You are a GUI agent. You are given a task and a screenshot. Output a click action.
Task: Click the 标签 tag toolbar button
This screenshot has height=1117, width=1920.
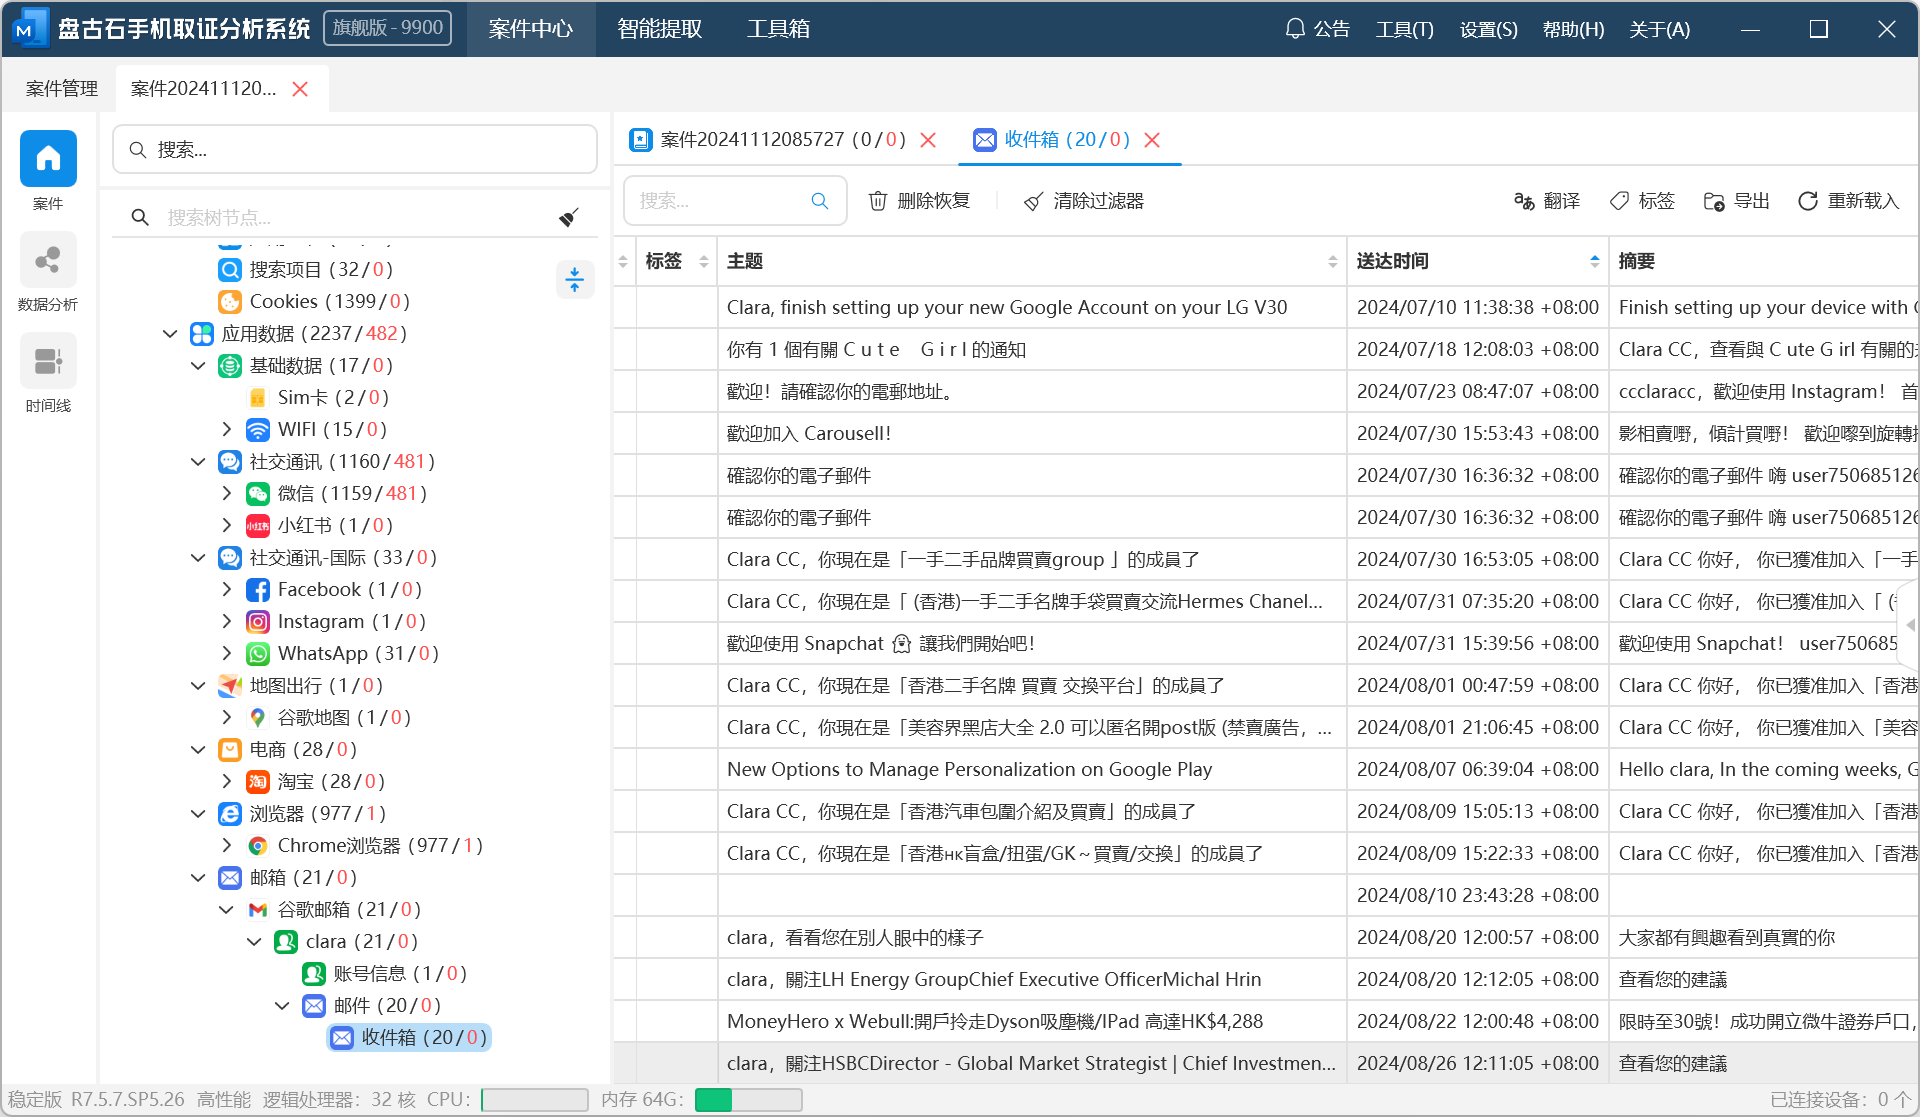coord(1642,201)
